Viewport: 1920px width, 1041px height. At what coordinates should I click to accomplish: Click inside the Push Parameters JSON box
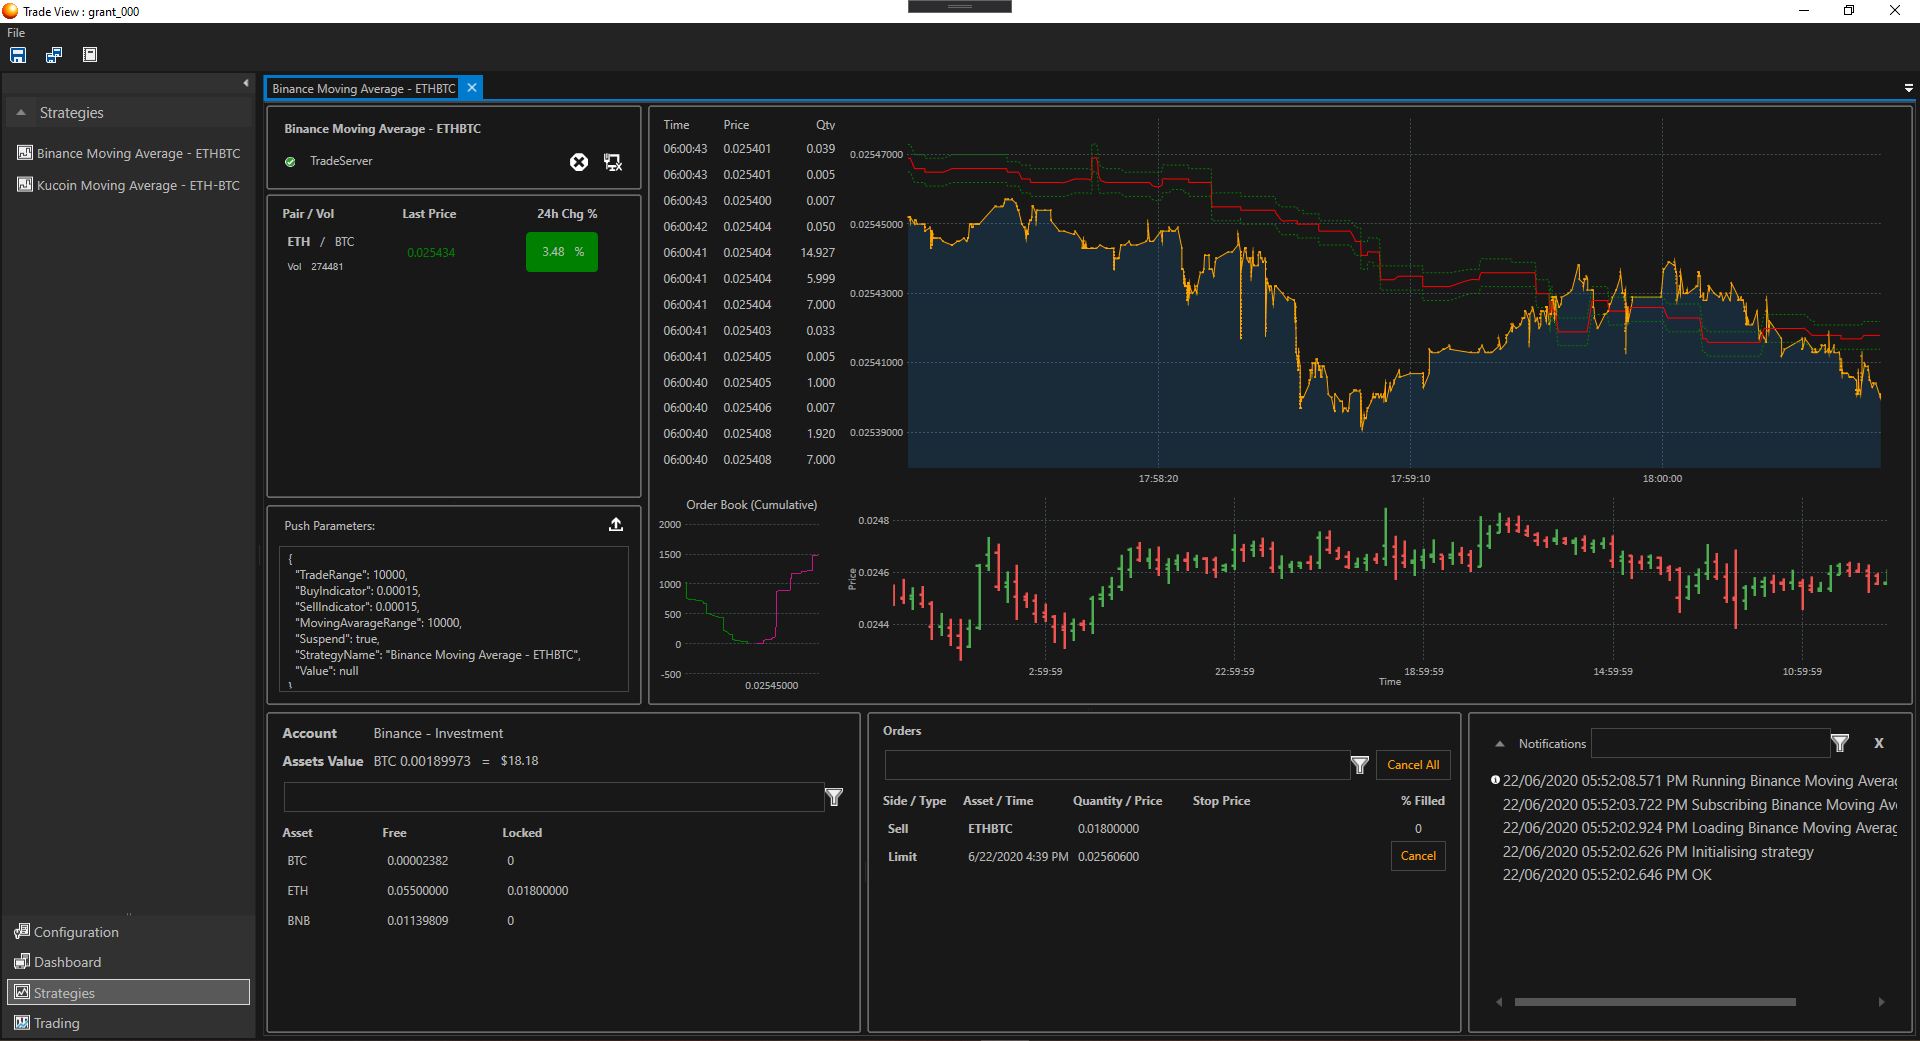pos(454,619)
